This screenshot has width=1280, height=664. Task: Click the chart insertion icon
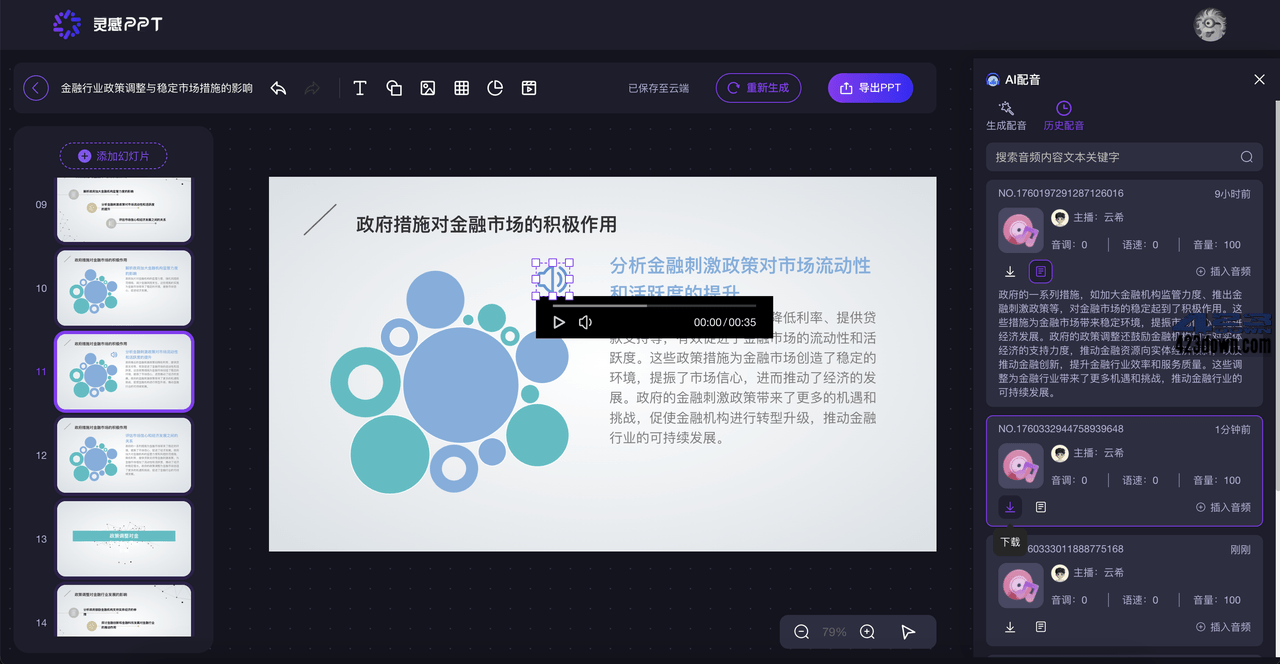pos(495,87)
